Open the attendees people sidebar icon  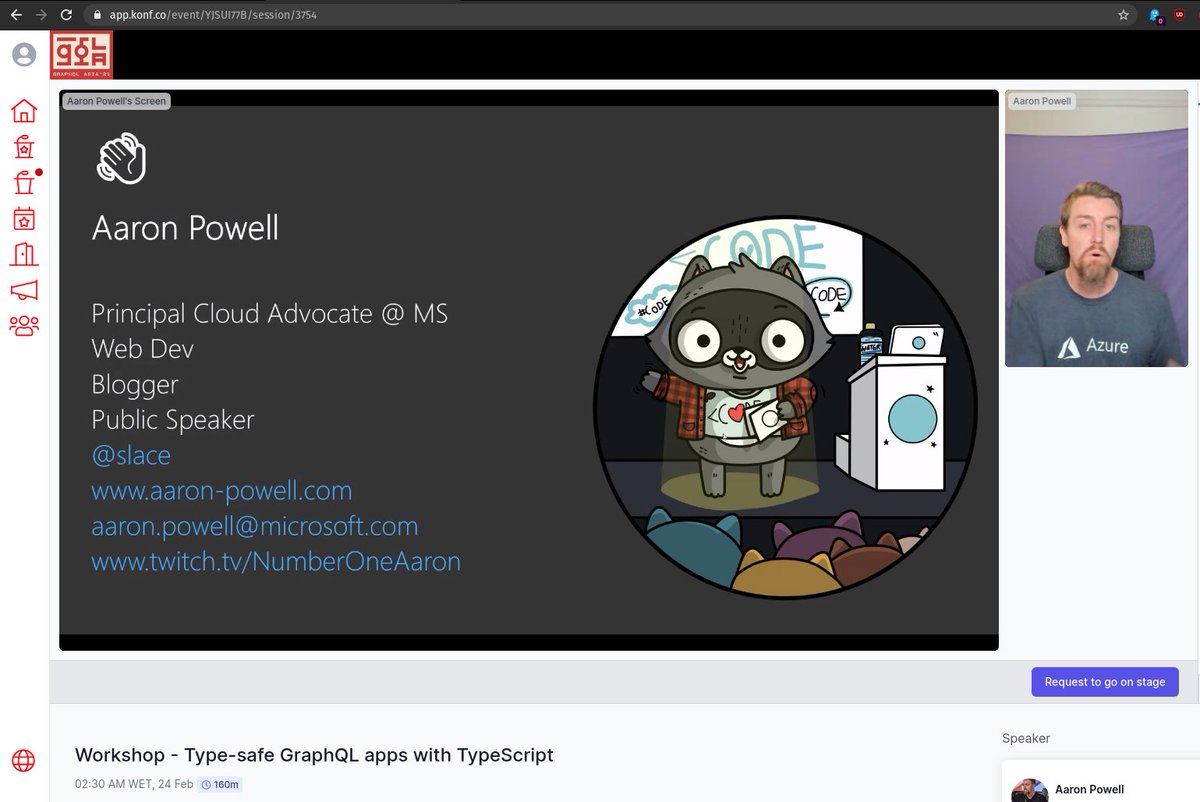click(x=24, y=325)
